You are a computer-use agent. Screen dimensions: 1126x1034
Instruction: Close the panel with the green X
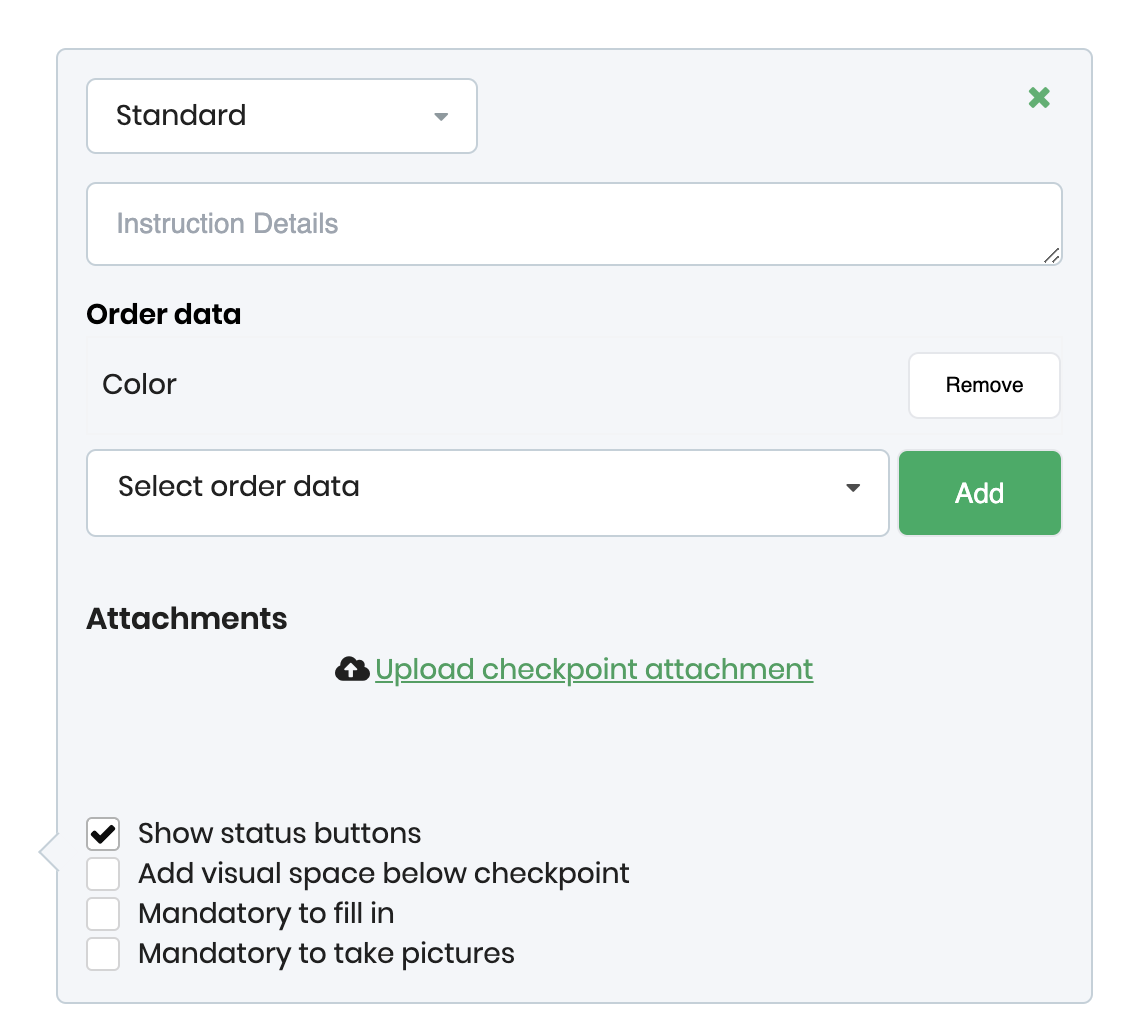coord(1039,98)
